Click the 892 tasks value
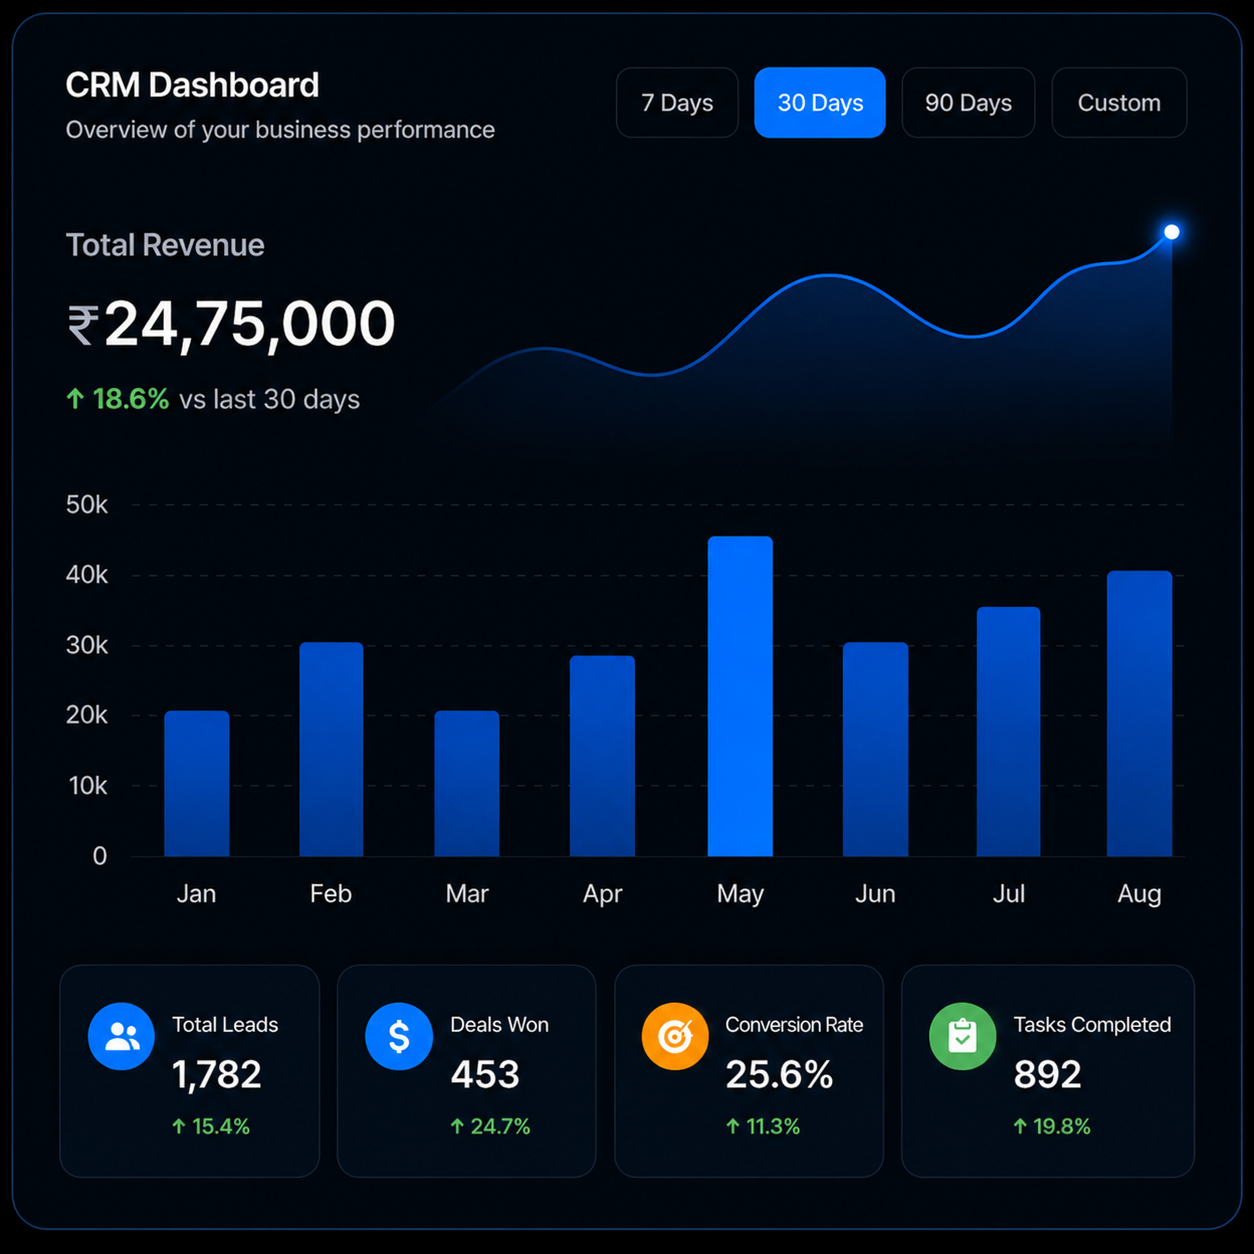1254x1254 pixels. pos(1048,1074)
